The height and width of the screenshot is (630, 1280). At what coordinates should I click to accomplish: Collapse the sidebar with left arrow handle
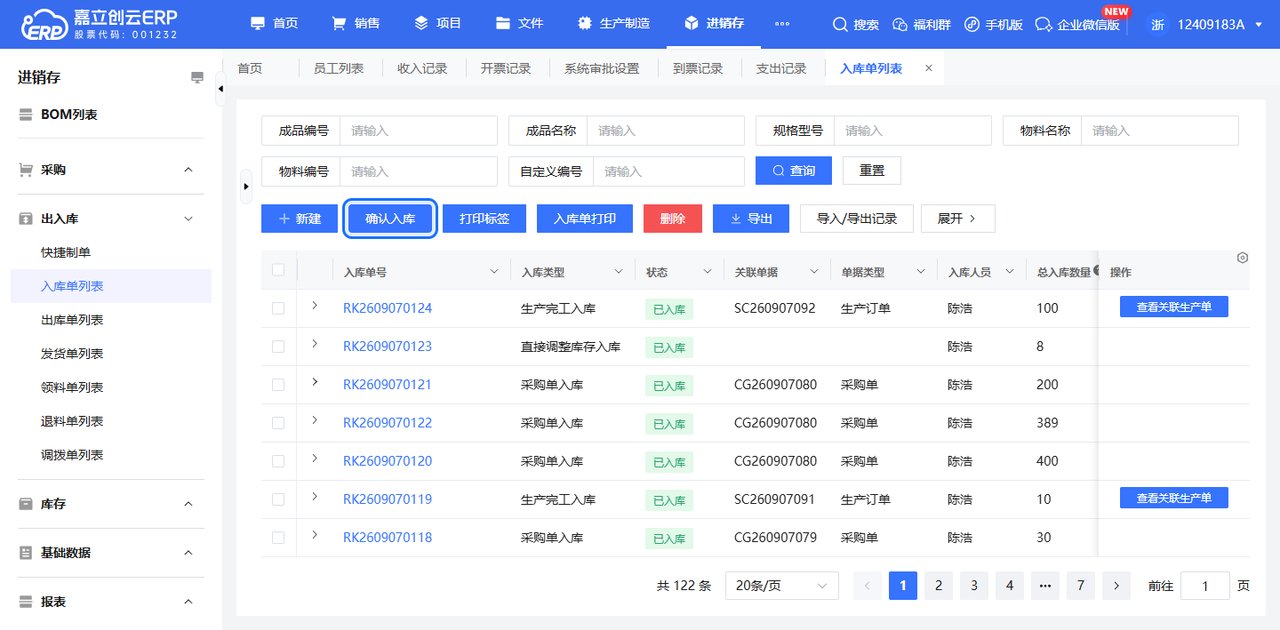(x=220, y=89)
